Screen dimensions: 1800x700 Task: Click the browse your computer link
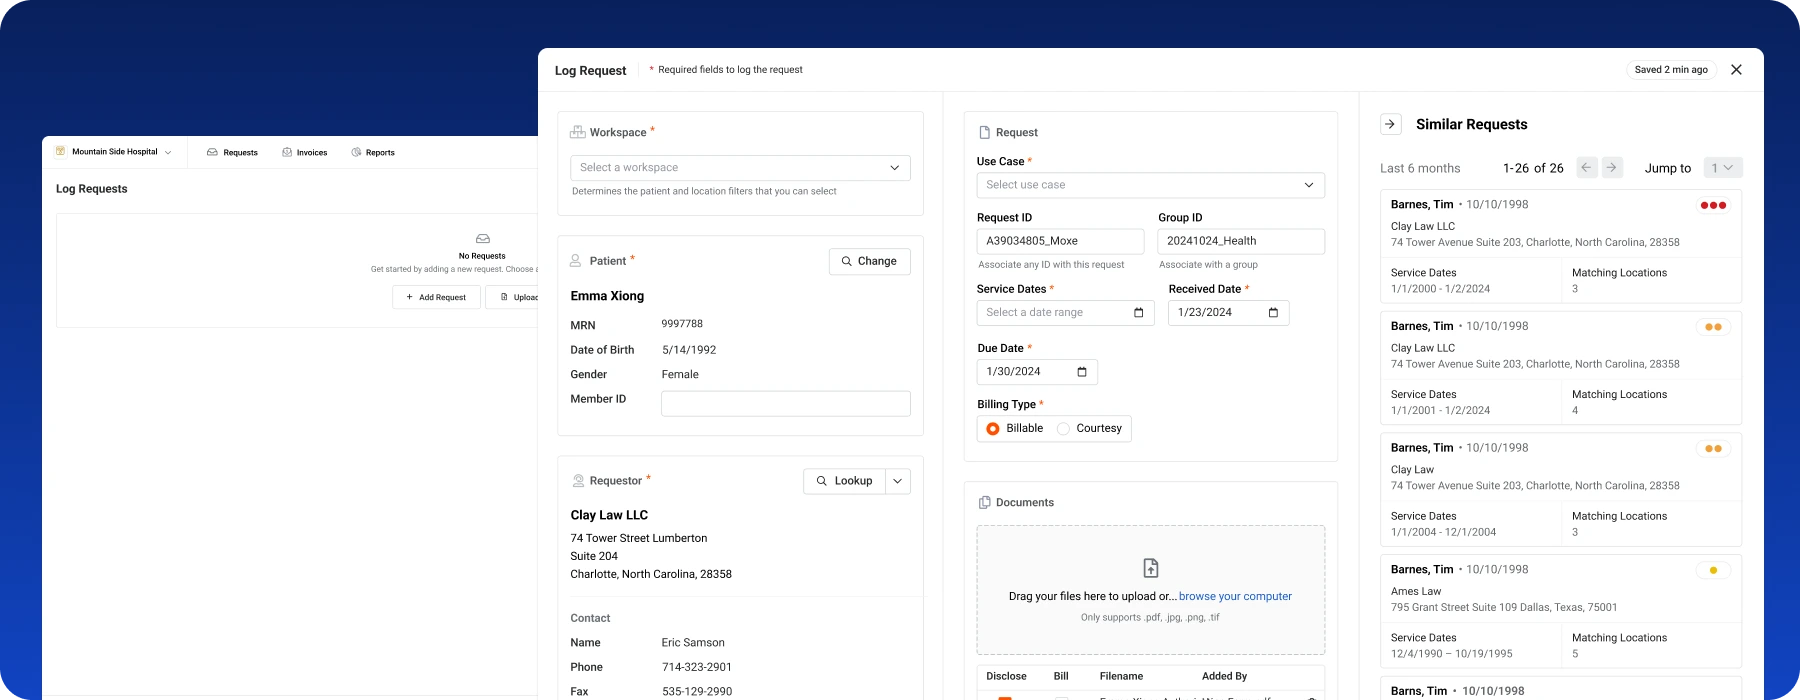click(1235, 597)
